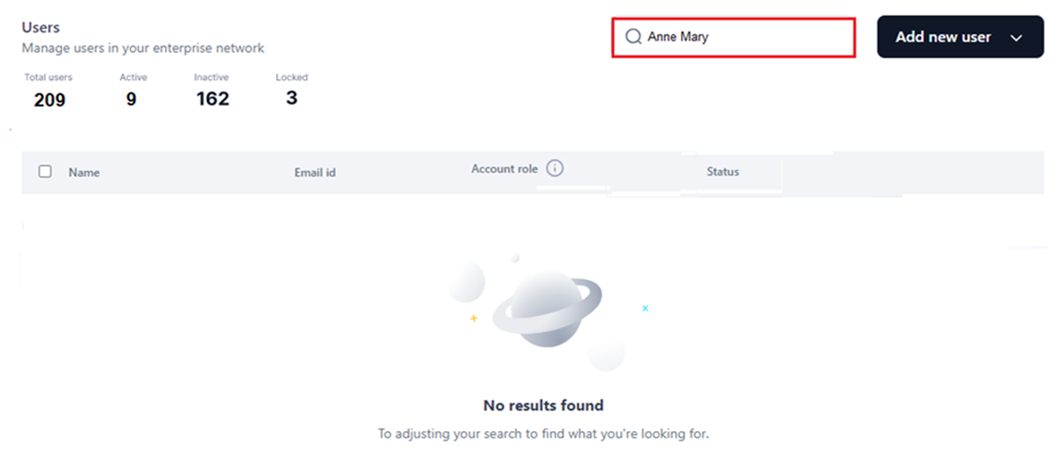Image resolution: width=1058 pixels, height=454 pixels.
Task: Show Active users count 9
Action: (132, 98)
